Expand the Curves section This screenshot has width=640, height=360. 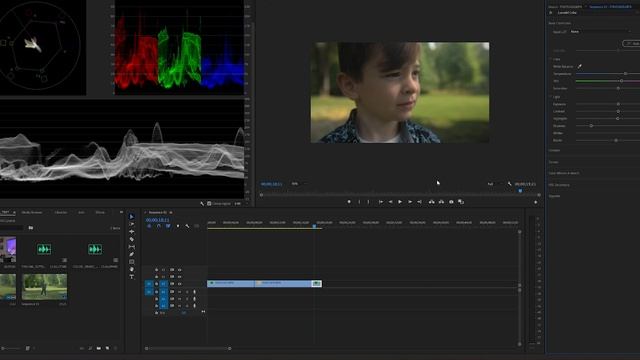click(553, 162)
